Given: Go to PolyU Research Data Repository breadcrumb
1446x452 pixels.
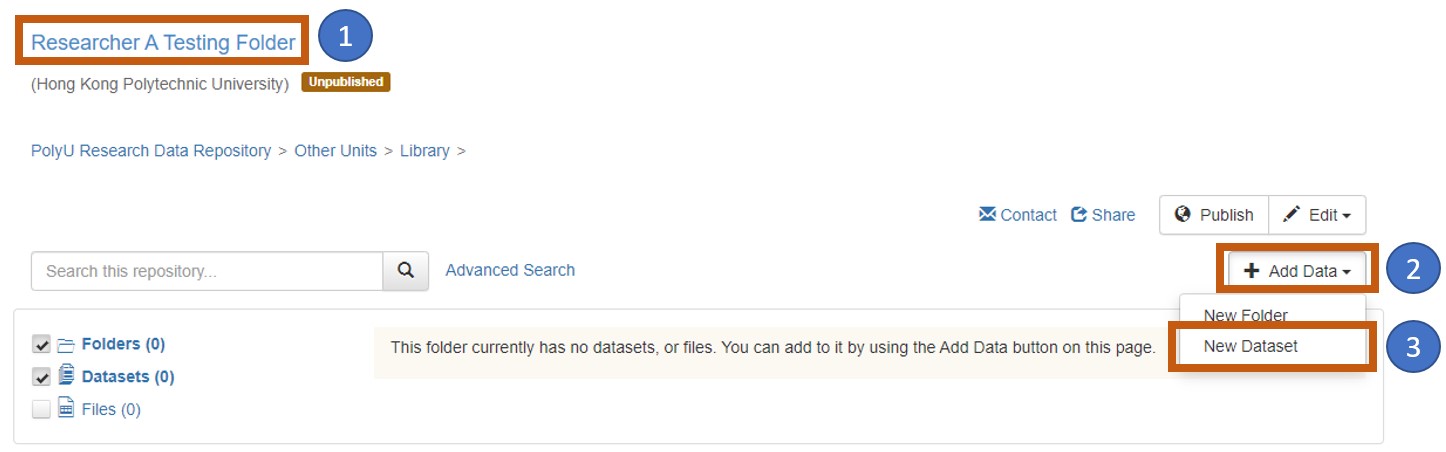Looking at the screenshot, I should pyautogui.click(x=151, y=151).
